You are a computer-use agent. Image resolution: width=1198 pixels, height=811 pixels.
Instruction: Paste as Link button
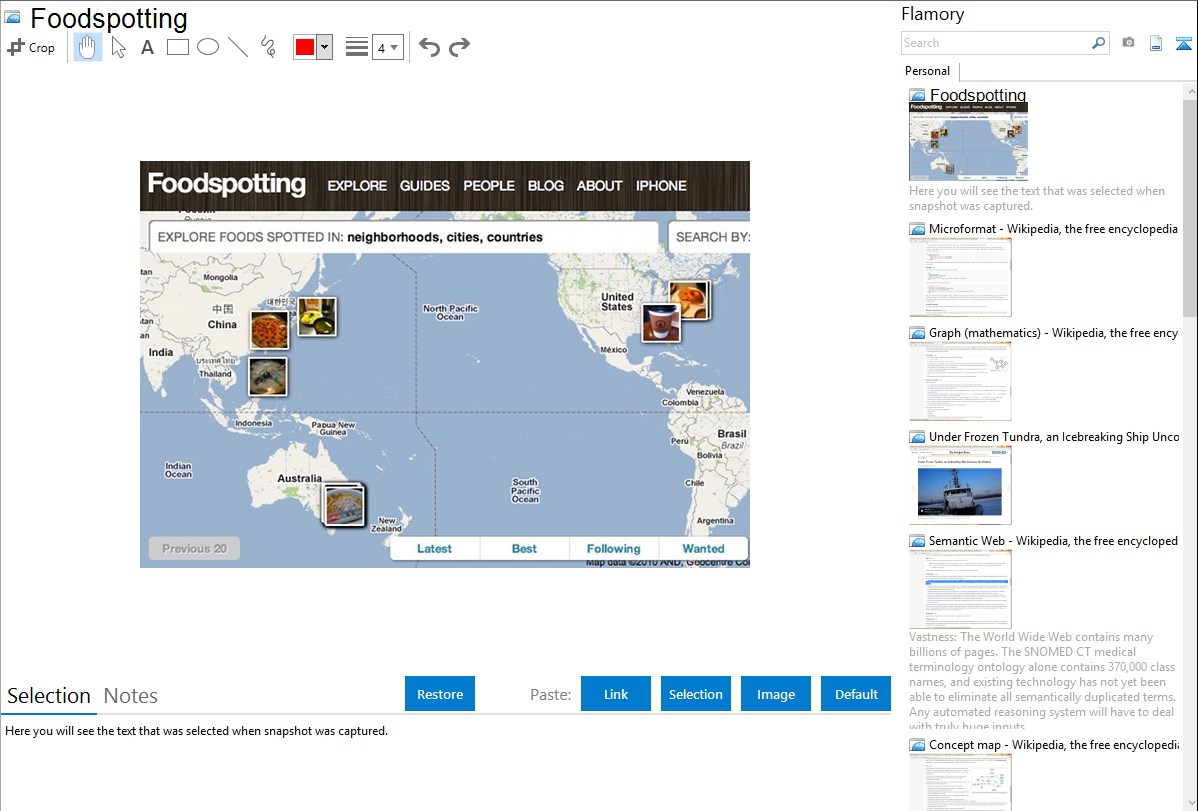point(616,694)
